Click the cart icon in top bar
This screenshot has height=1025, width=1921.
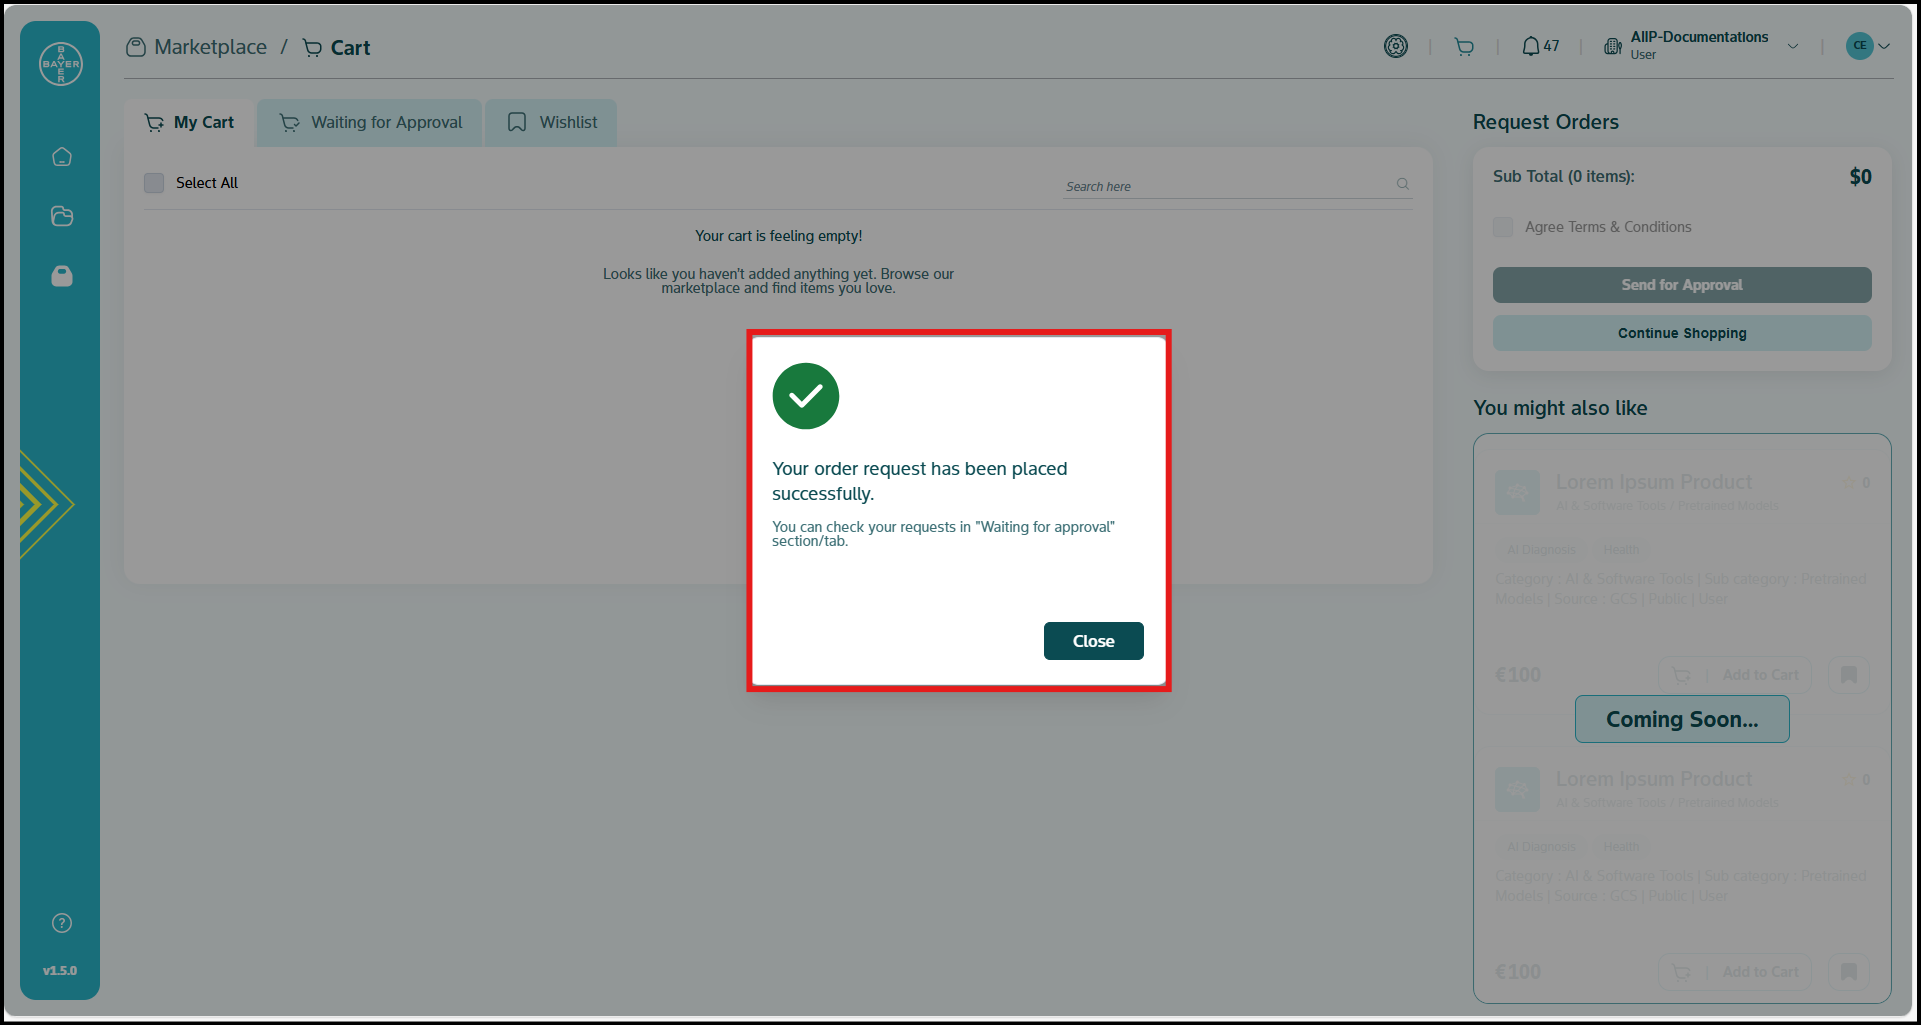pyautogui.click(x=1464, y=46)
